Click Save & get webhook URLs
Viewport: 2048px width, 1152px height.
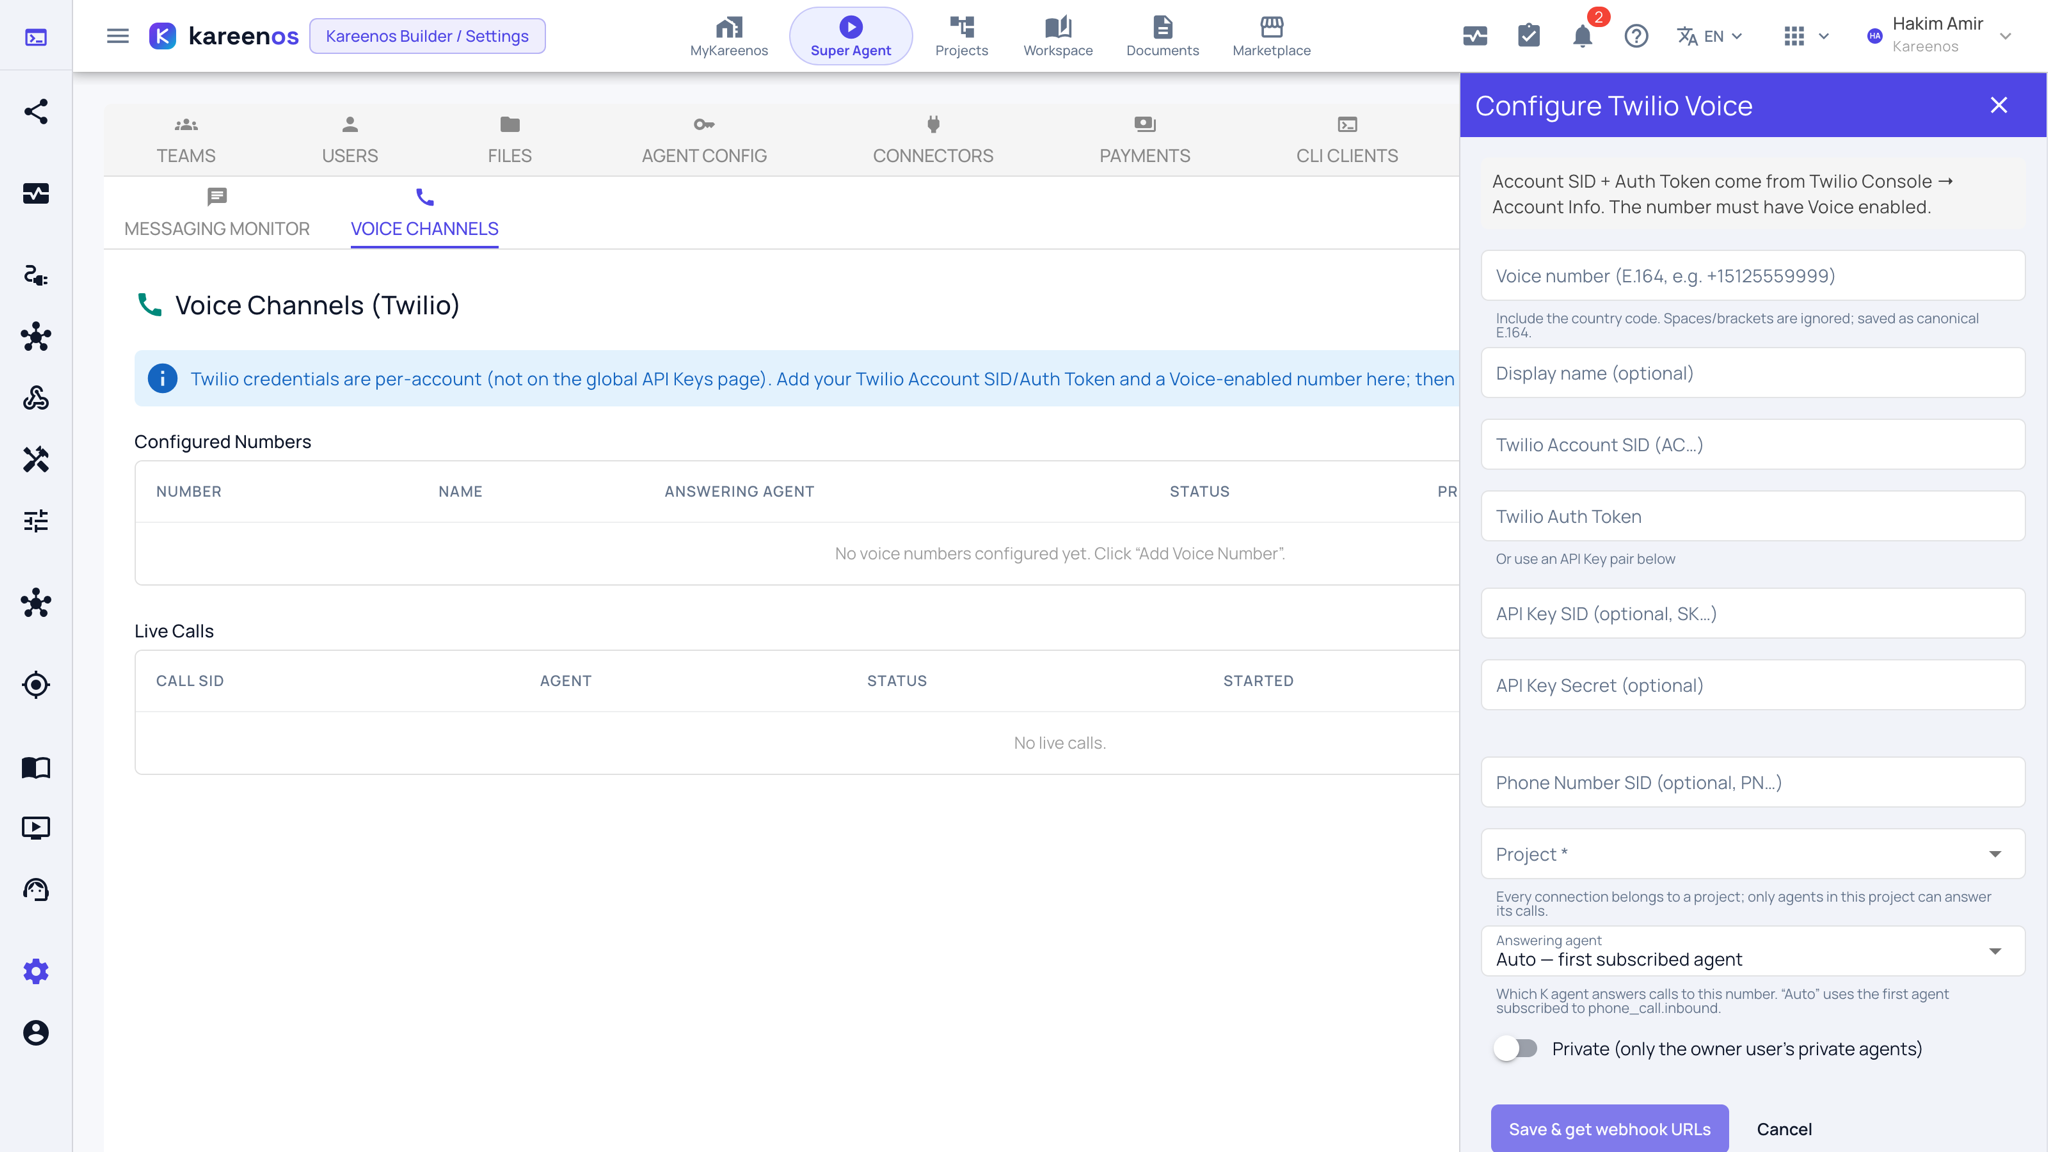pos(1609,1129)
